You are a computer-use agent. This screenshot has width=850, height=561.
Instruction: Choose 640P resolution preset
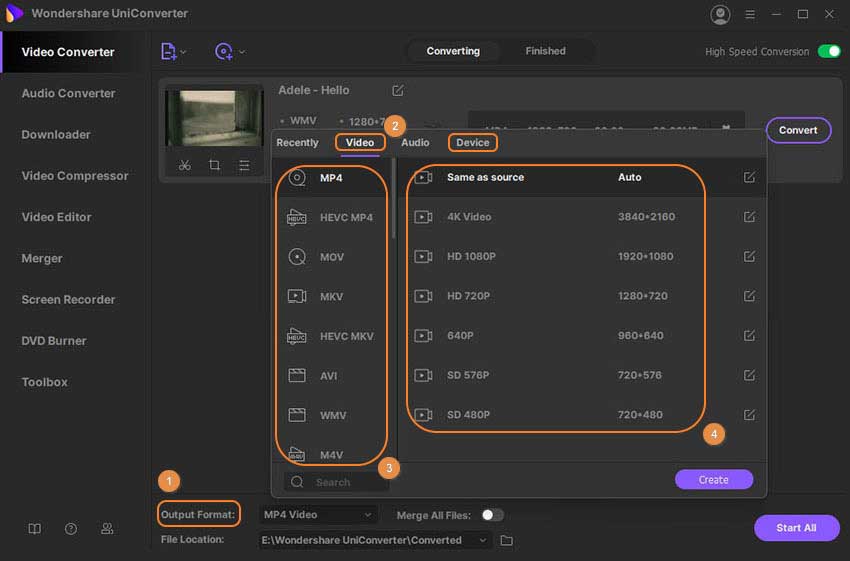click(583, 336)
